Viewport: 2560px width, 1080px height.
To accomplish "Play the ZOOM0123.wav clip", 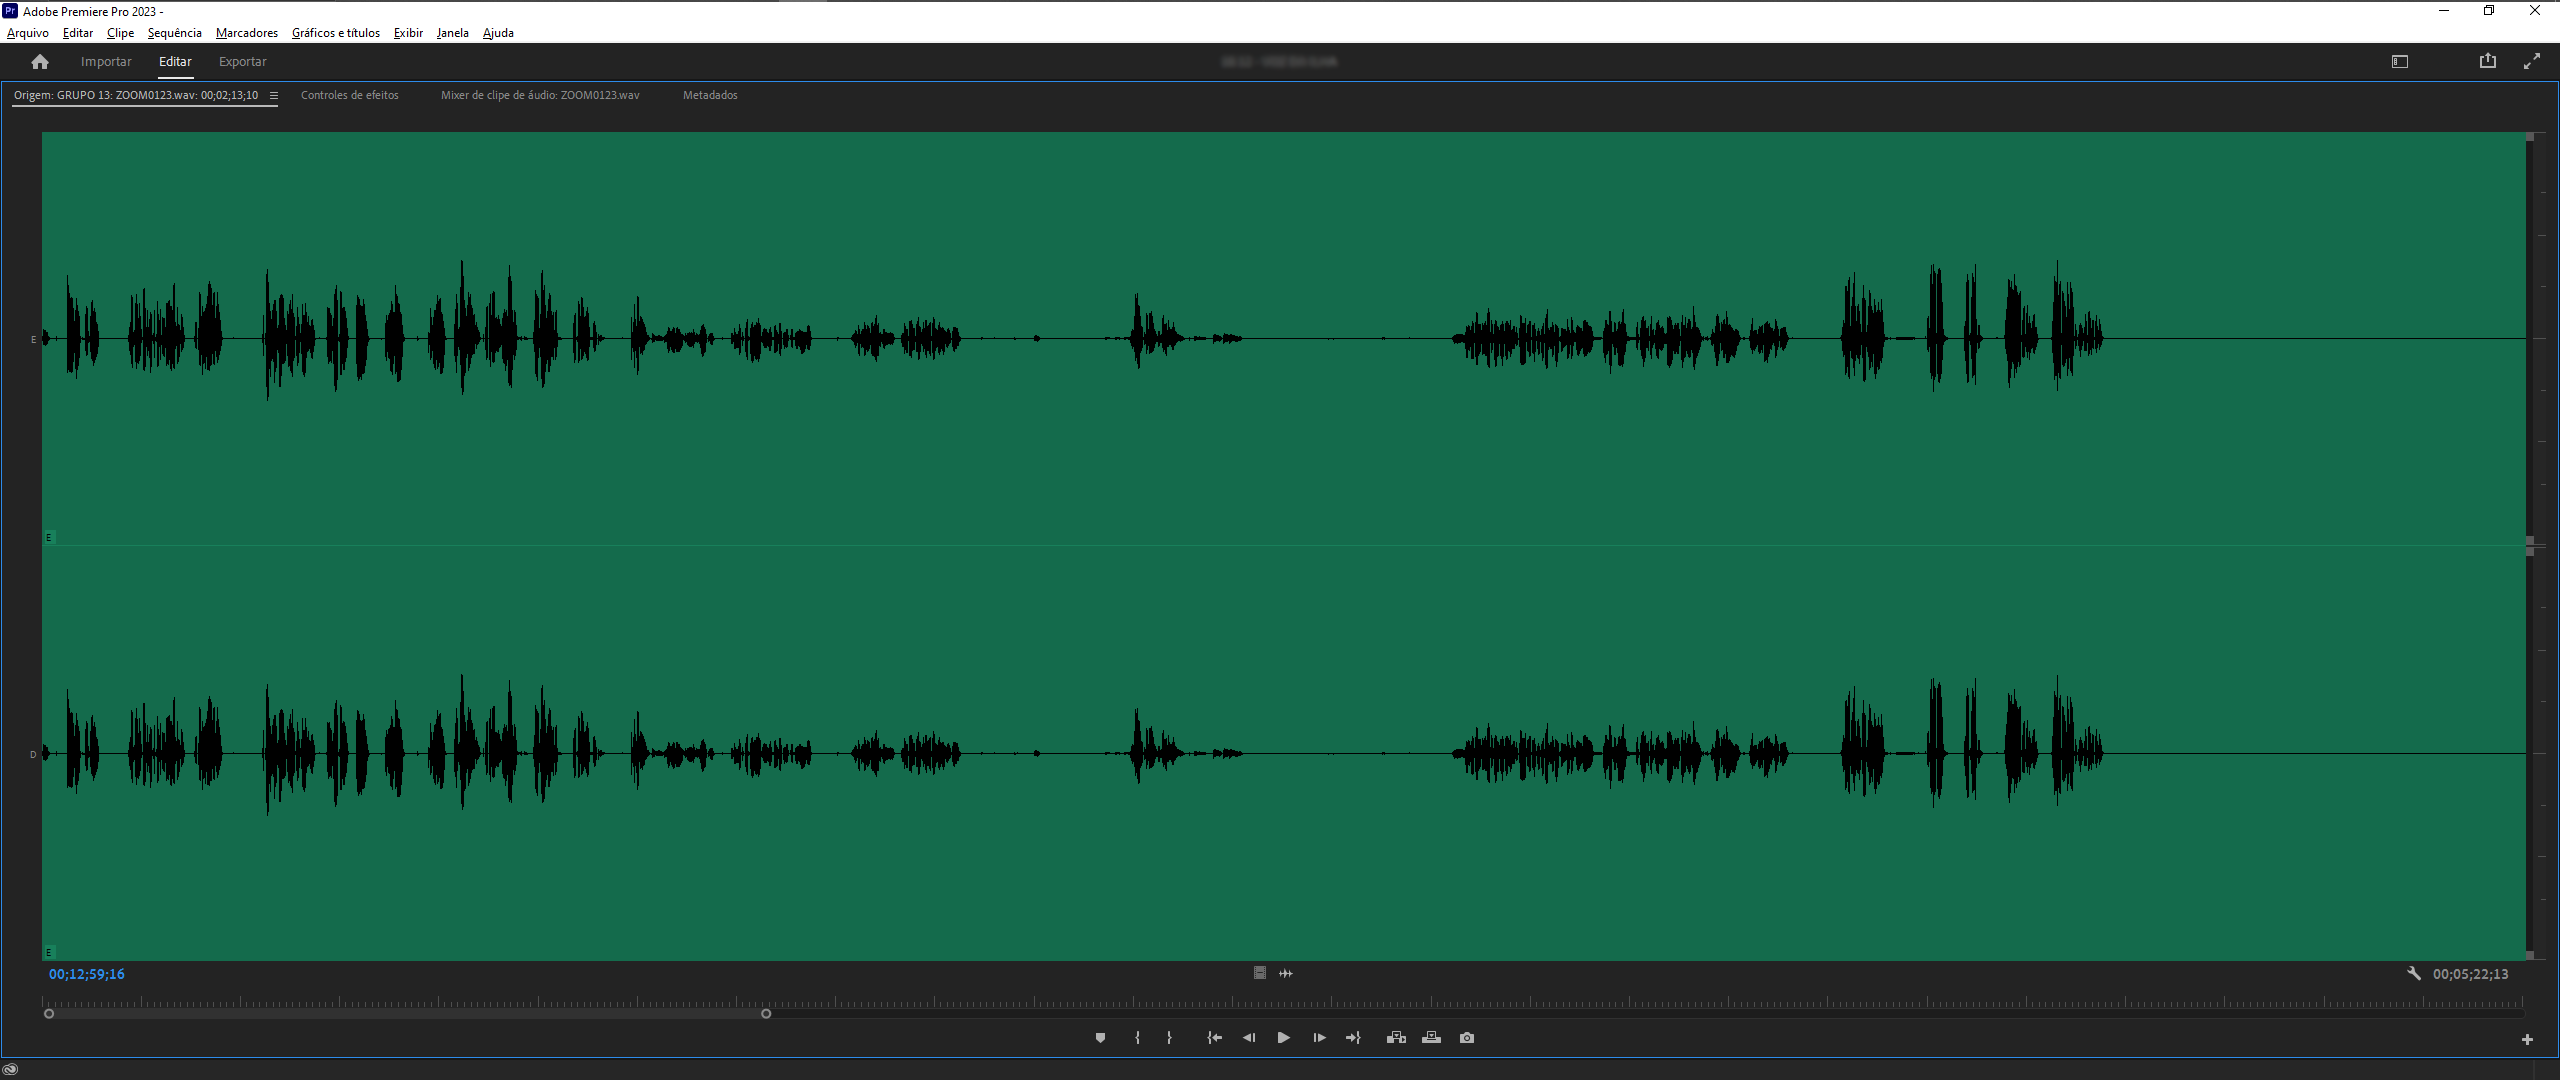I will point(1284,1038).
